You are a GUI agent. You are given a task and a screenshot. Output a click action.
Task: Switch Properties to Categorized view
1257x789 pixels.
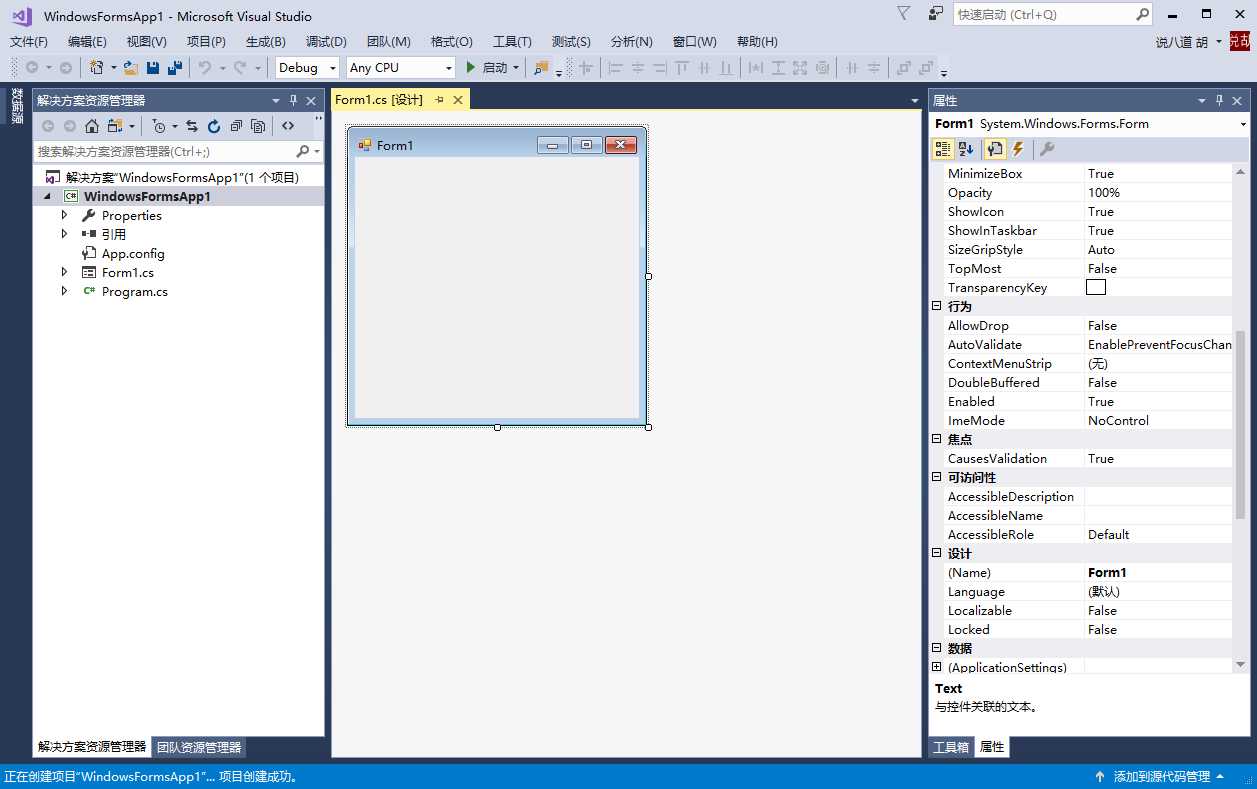(x=942, y=149)
